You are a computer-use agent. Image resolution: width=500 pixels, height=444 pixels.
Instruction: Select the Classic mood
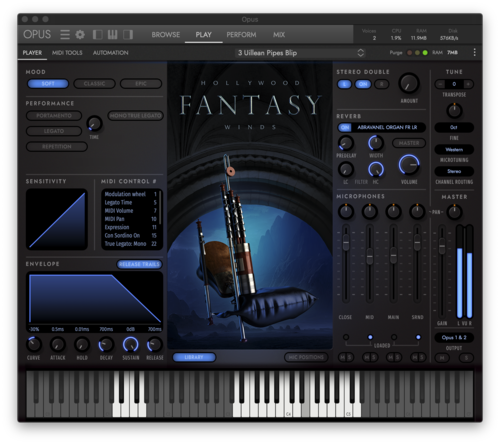94,84
